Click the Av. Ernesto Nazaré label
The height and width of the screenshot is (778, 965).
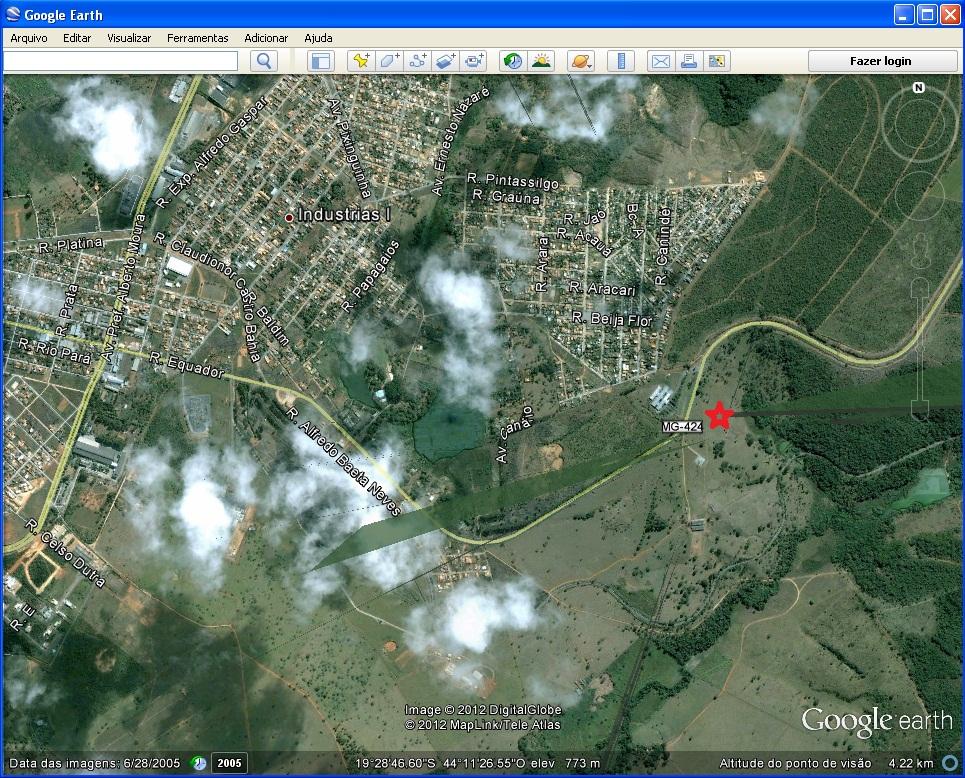click(460, 141)
